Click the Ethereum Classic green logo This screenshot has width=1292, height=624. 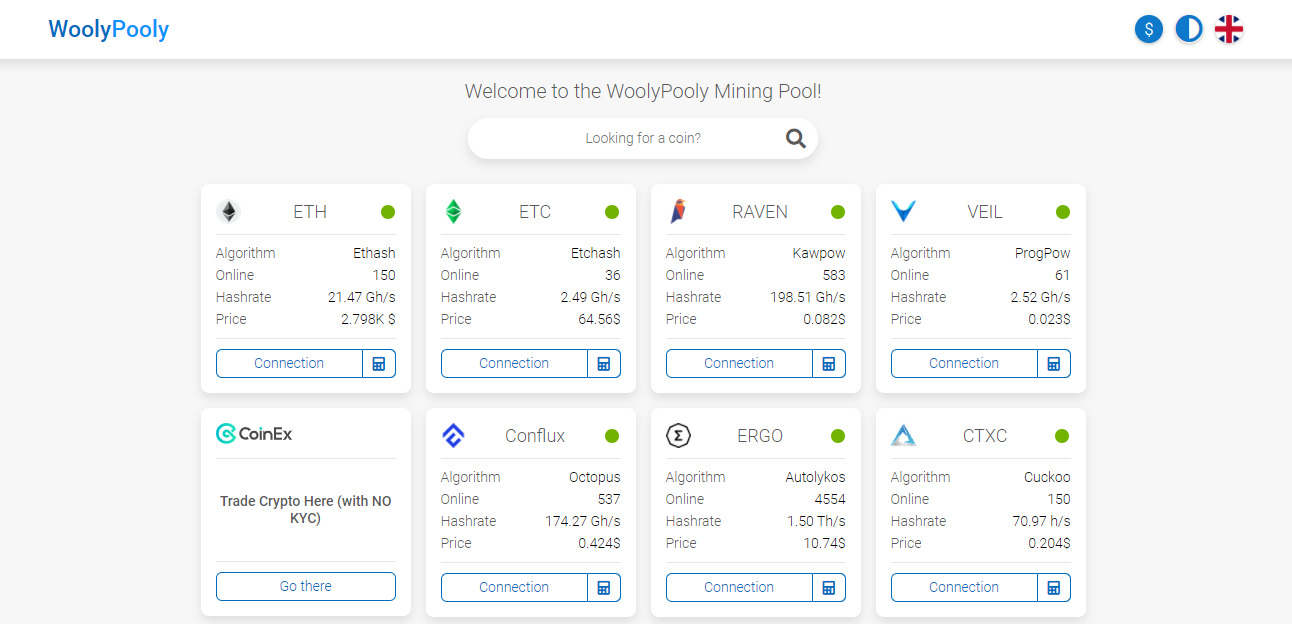[453, 212]
